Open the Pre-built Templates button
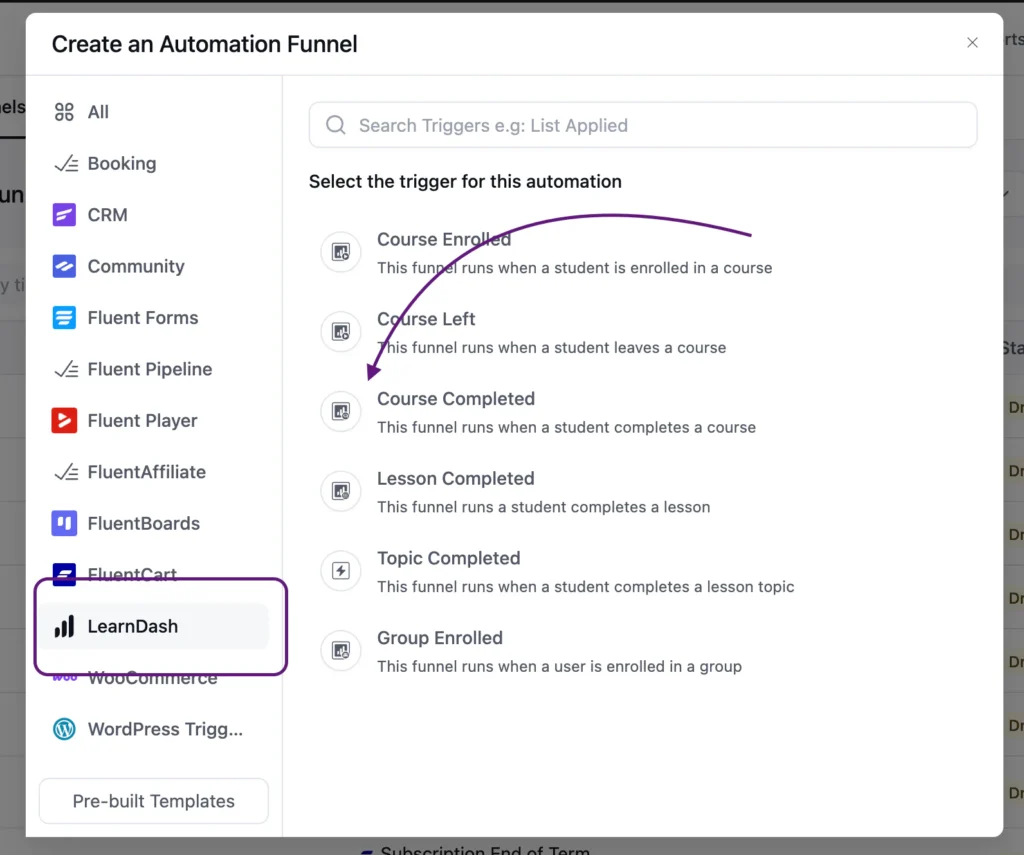 point(153,801)
